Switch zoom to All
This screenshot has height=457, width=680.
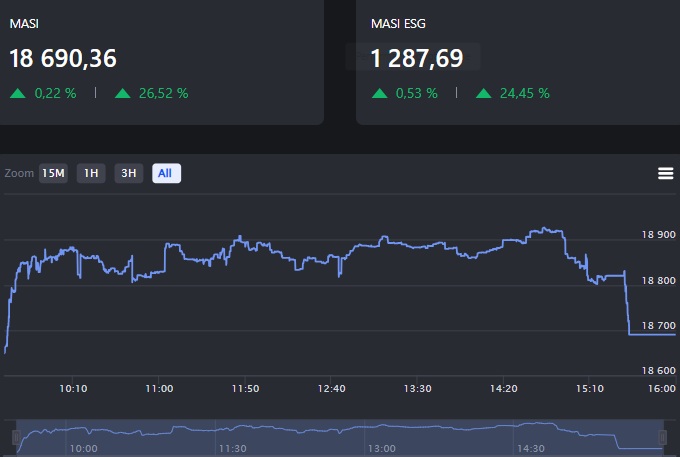(x=165, y=173)
